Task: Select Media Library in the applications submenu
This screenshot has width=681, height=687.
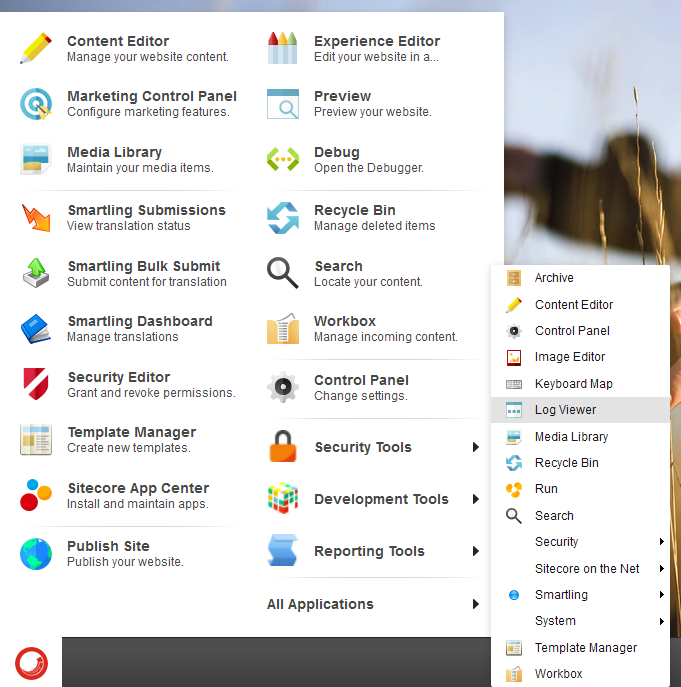Action: tap(581, 437)
